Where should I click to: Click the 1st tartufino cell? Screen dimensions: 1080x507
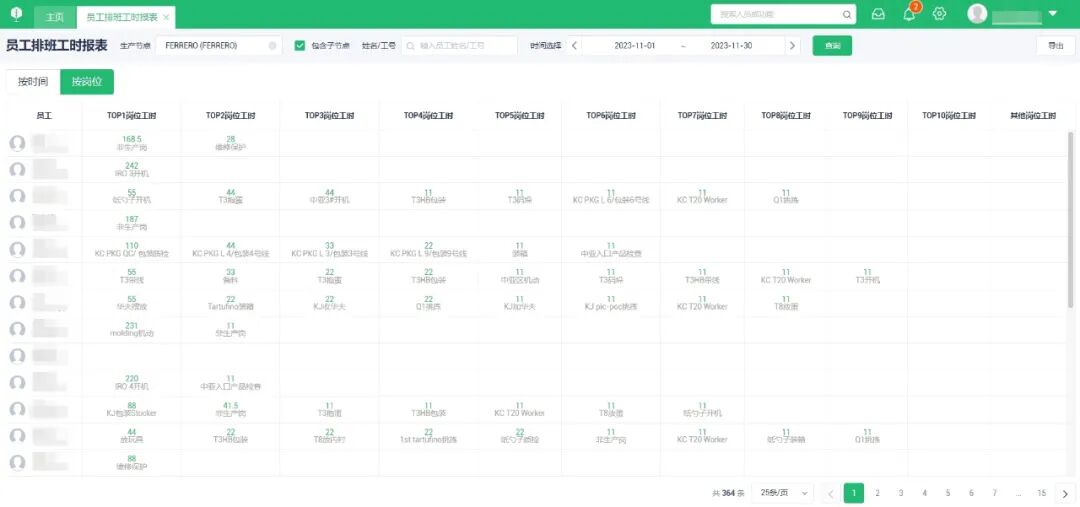428,436
